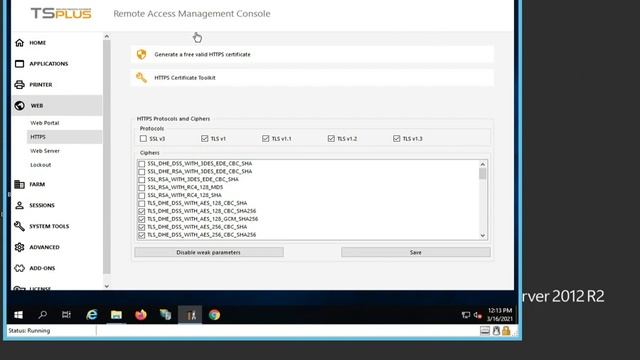Toggle TLS v1.2 protocol checkbox

pos(331,139)
